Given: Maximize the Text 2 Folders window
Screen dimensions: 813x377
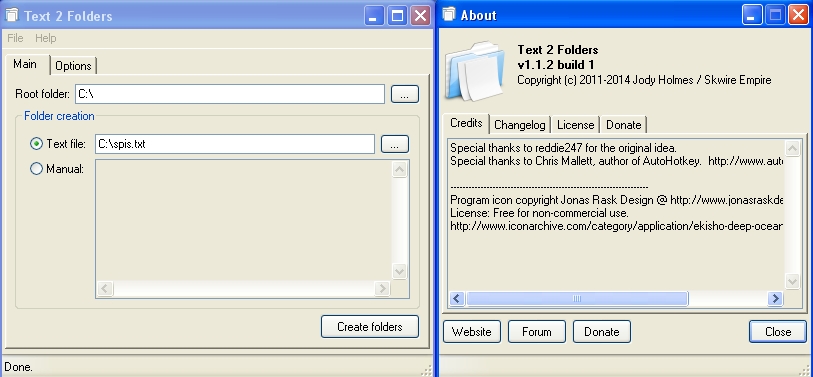Looking at the screenshot, I should tap(397, 16).
